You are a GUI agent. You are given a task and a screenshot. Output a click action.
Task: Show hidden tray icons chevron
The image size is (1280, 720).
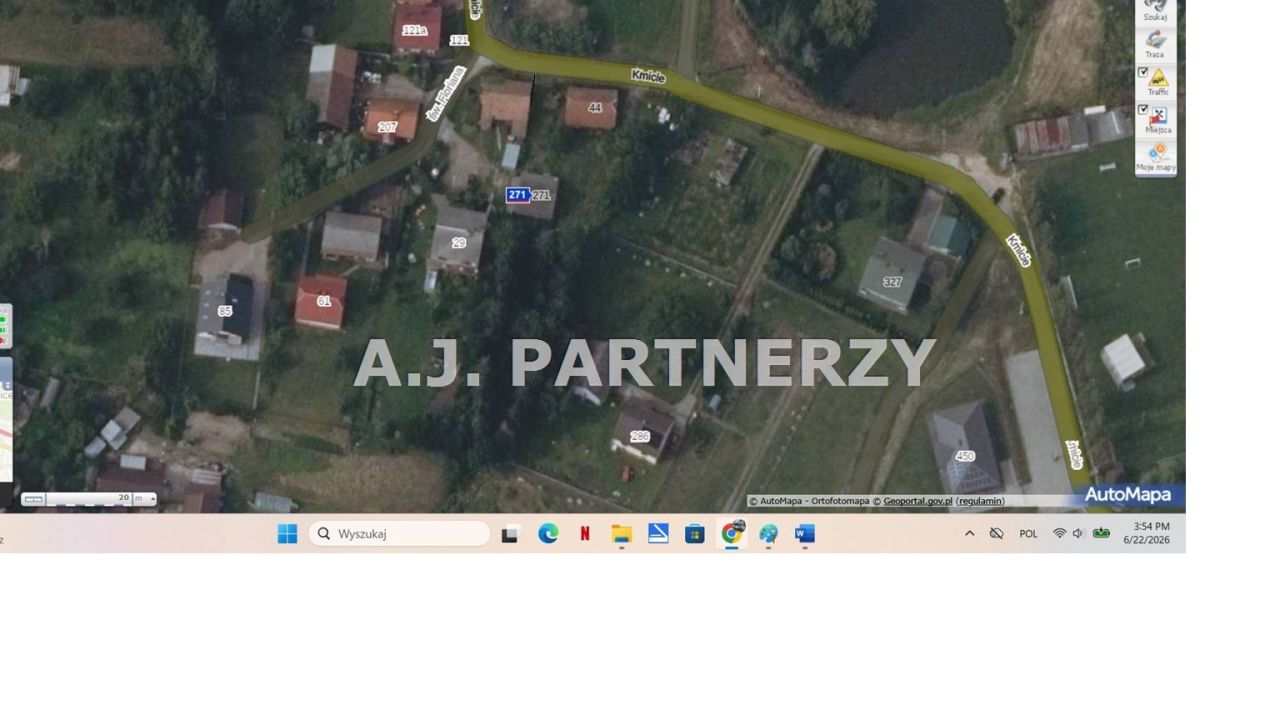tap(969, 534)
